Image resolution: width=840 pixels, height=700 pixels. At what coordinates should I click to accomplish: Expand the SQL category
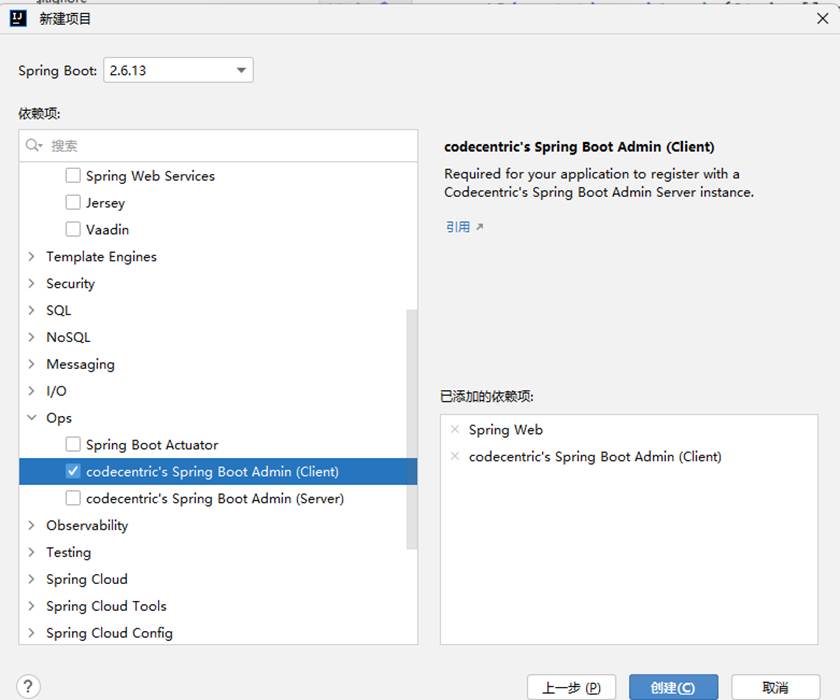pos(31,310)
